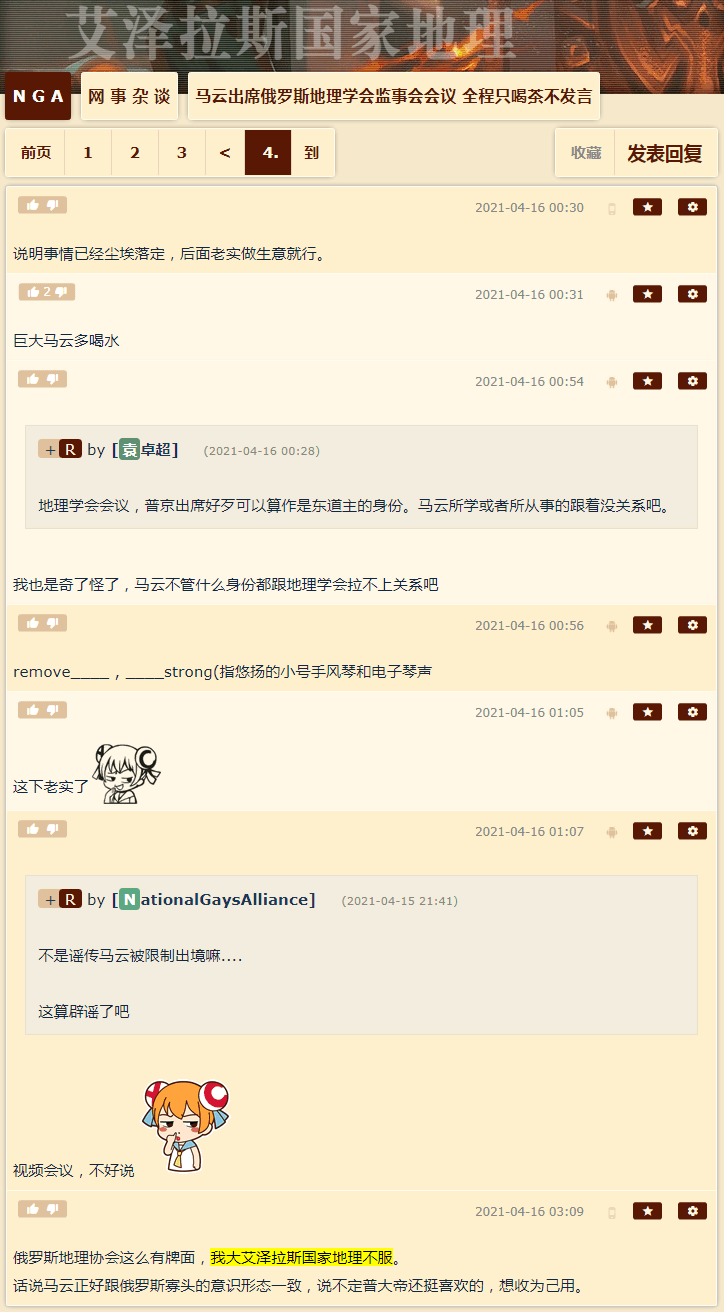Favorite the 01:05 post with the star icon
Viewport: 724px width, 1312px height.
pyautogui.click(x=647, y=712)
